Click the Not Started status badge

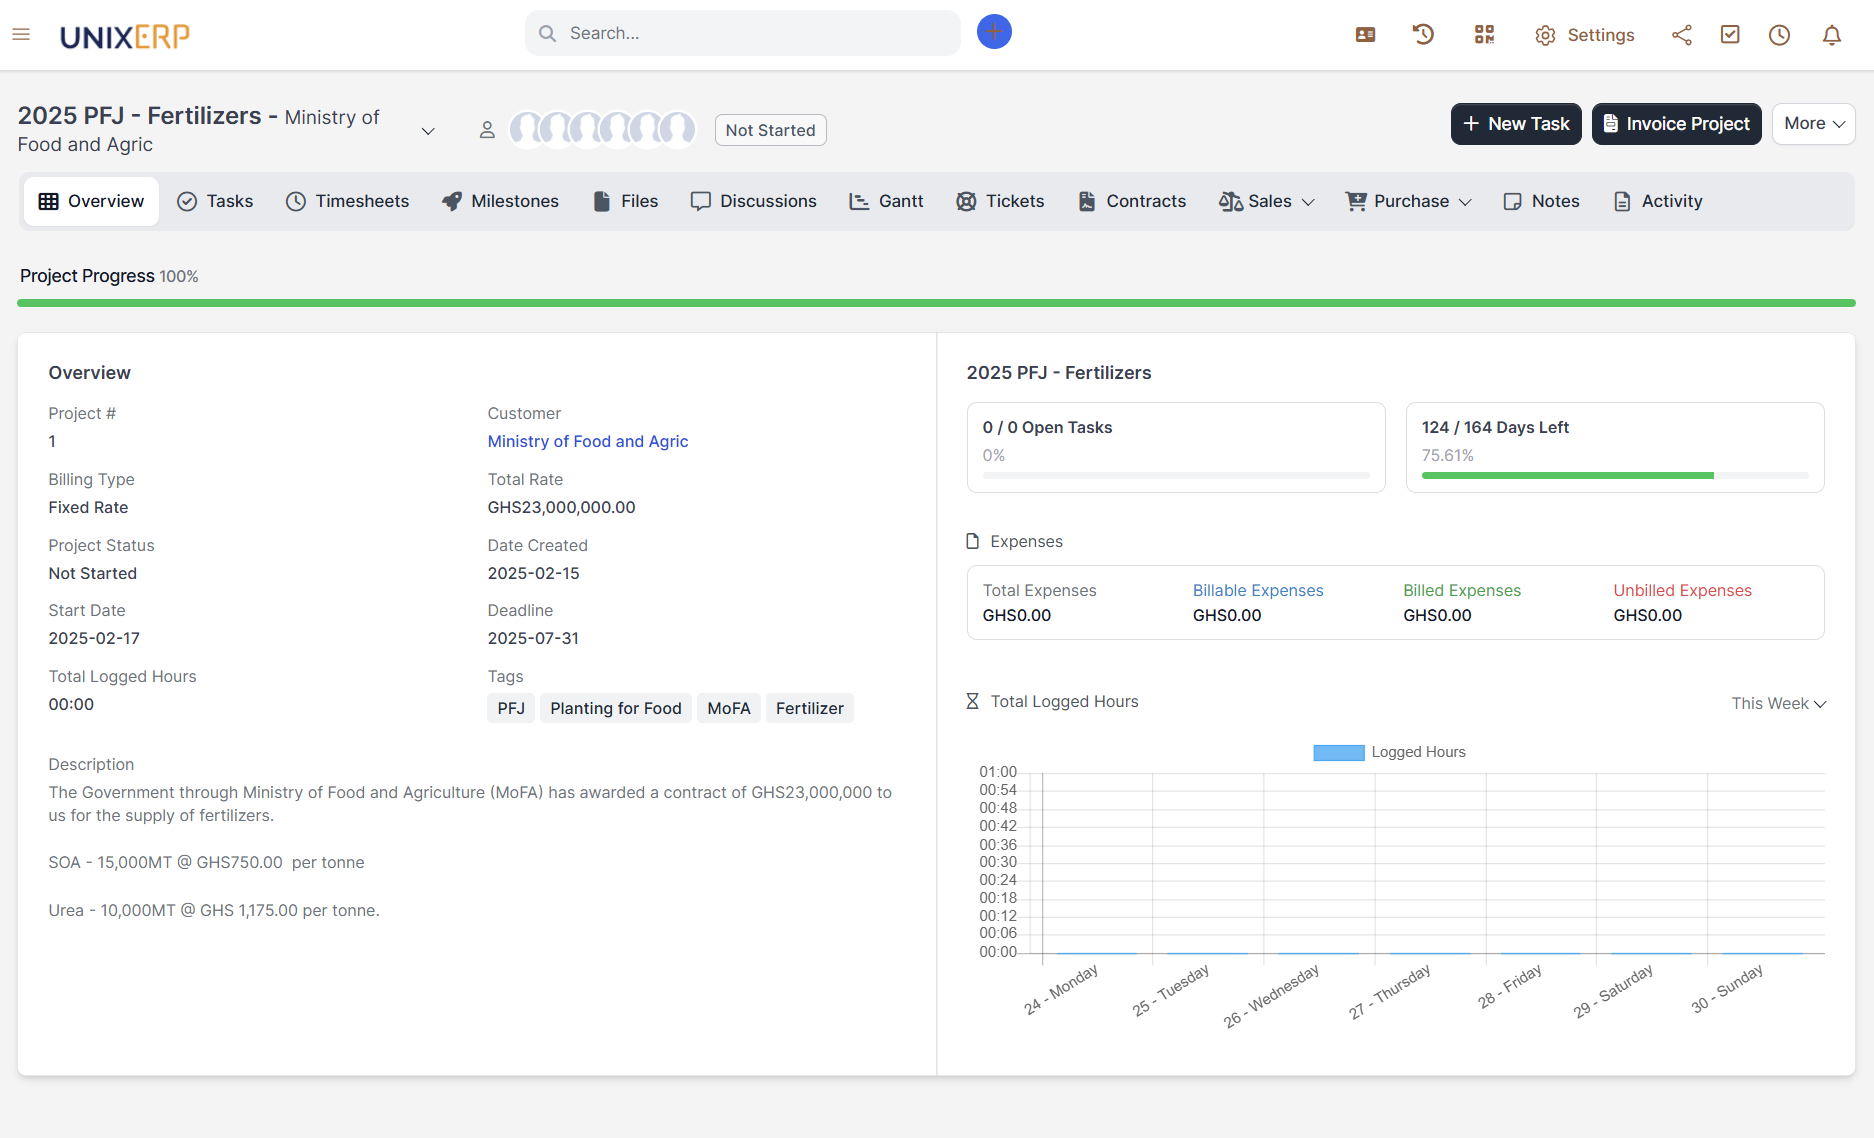tap(770, 130)
